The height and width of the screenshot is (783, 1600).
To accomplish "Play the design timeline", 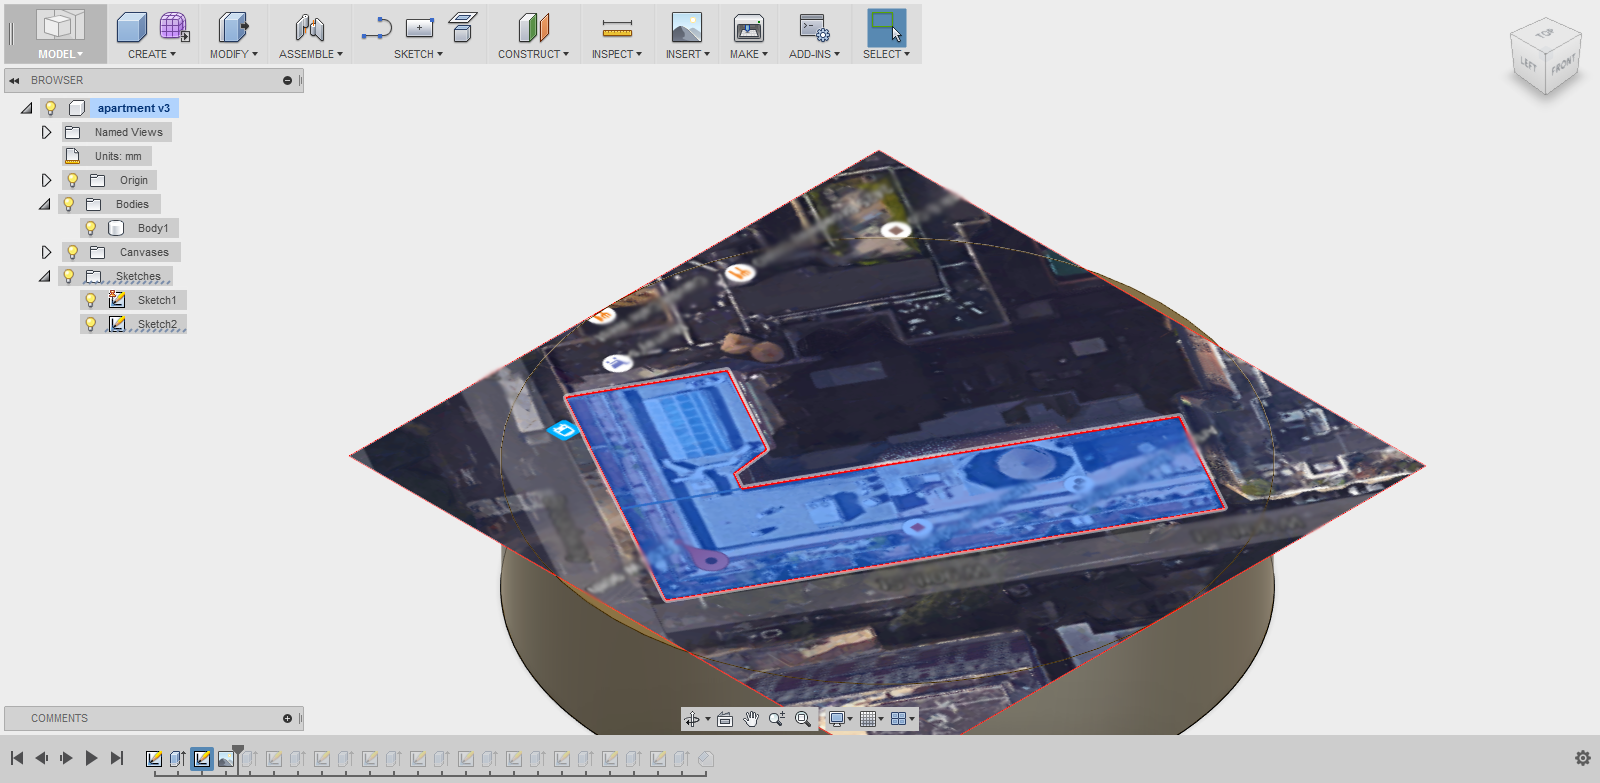I will (91, 758).
